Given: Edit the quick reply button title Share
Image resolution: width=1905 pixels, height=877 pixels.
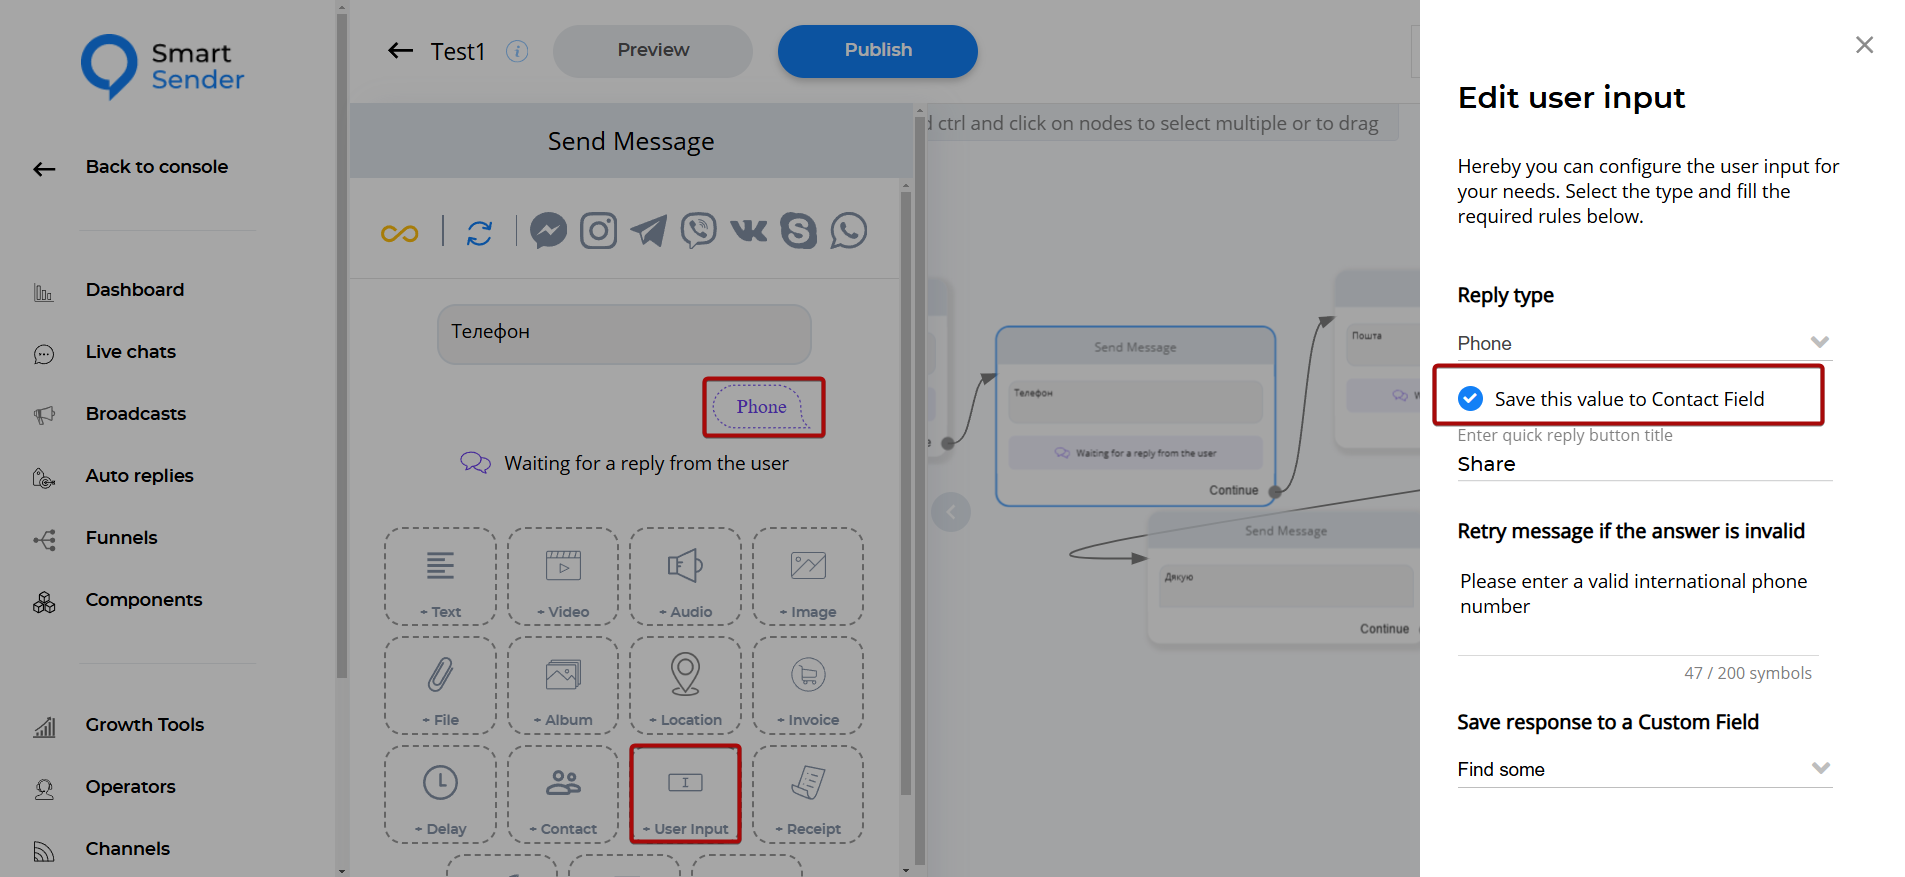Looking at the screenshot, I should [x=1645, y=464].
